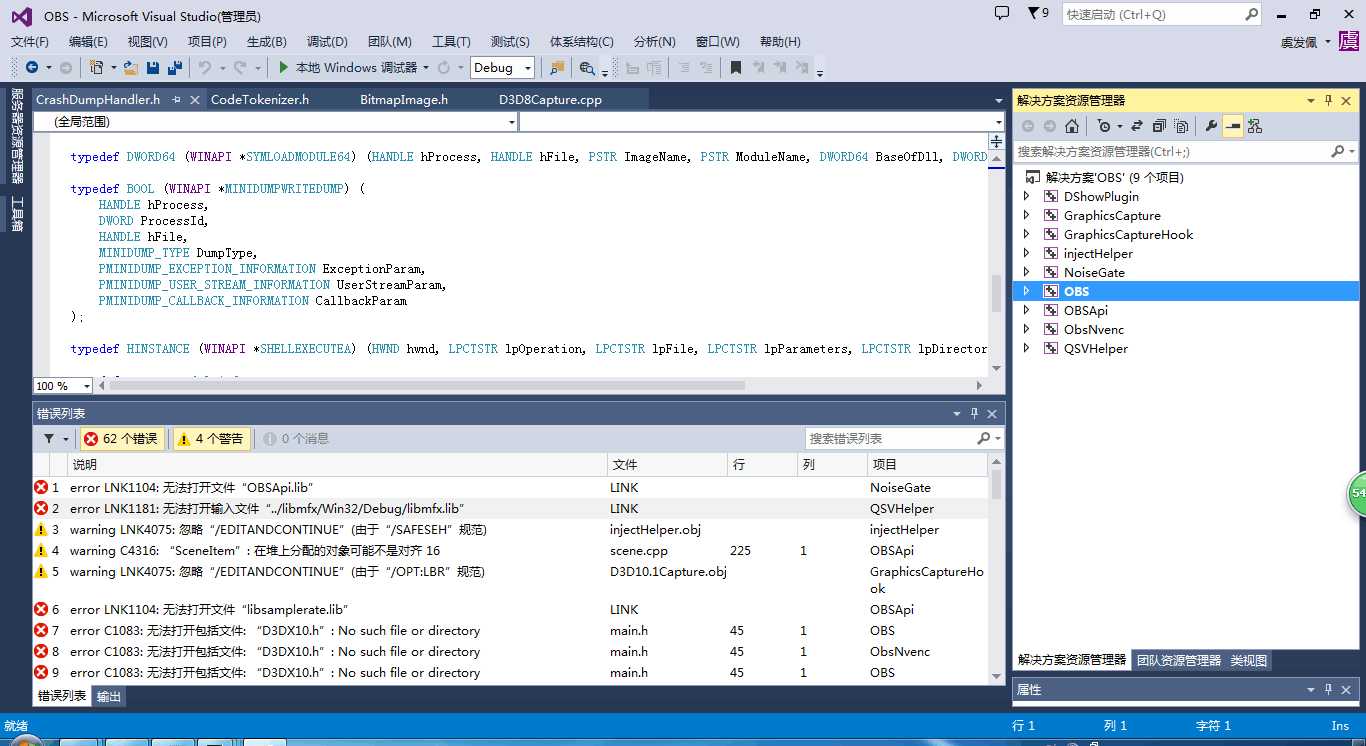The image size is (1366, 746).
Task: Open the 文件(F) menu
Action: tap(30, 42)
